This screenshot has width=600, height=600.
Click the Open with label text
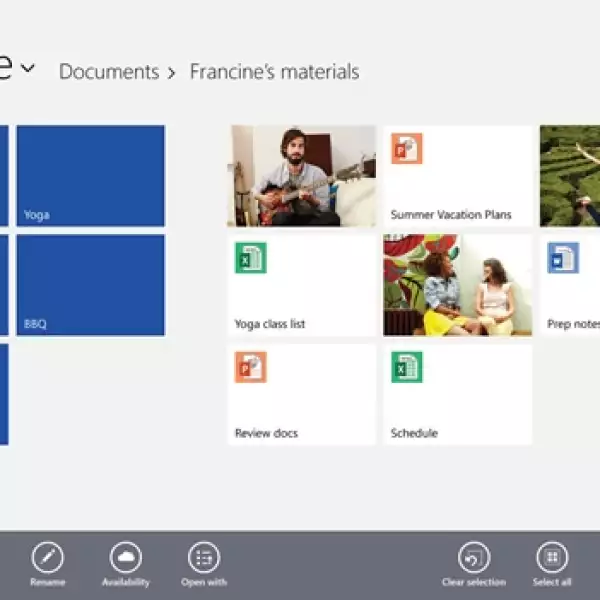(204, 582)
